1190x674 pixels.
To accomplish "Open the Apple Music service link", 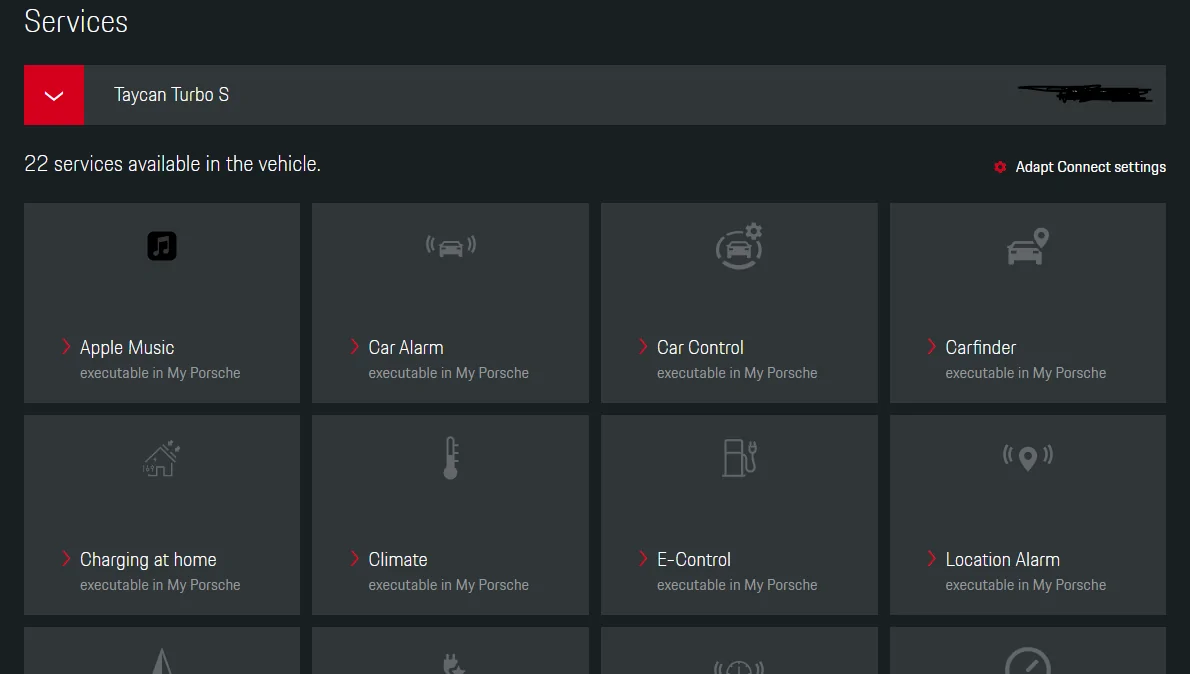I will [x=127, y=348].
